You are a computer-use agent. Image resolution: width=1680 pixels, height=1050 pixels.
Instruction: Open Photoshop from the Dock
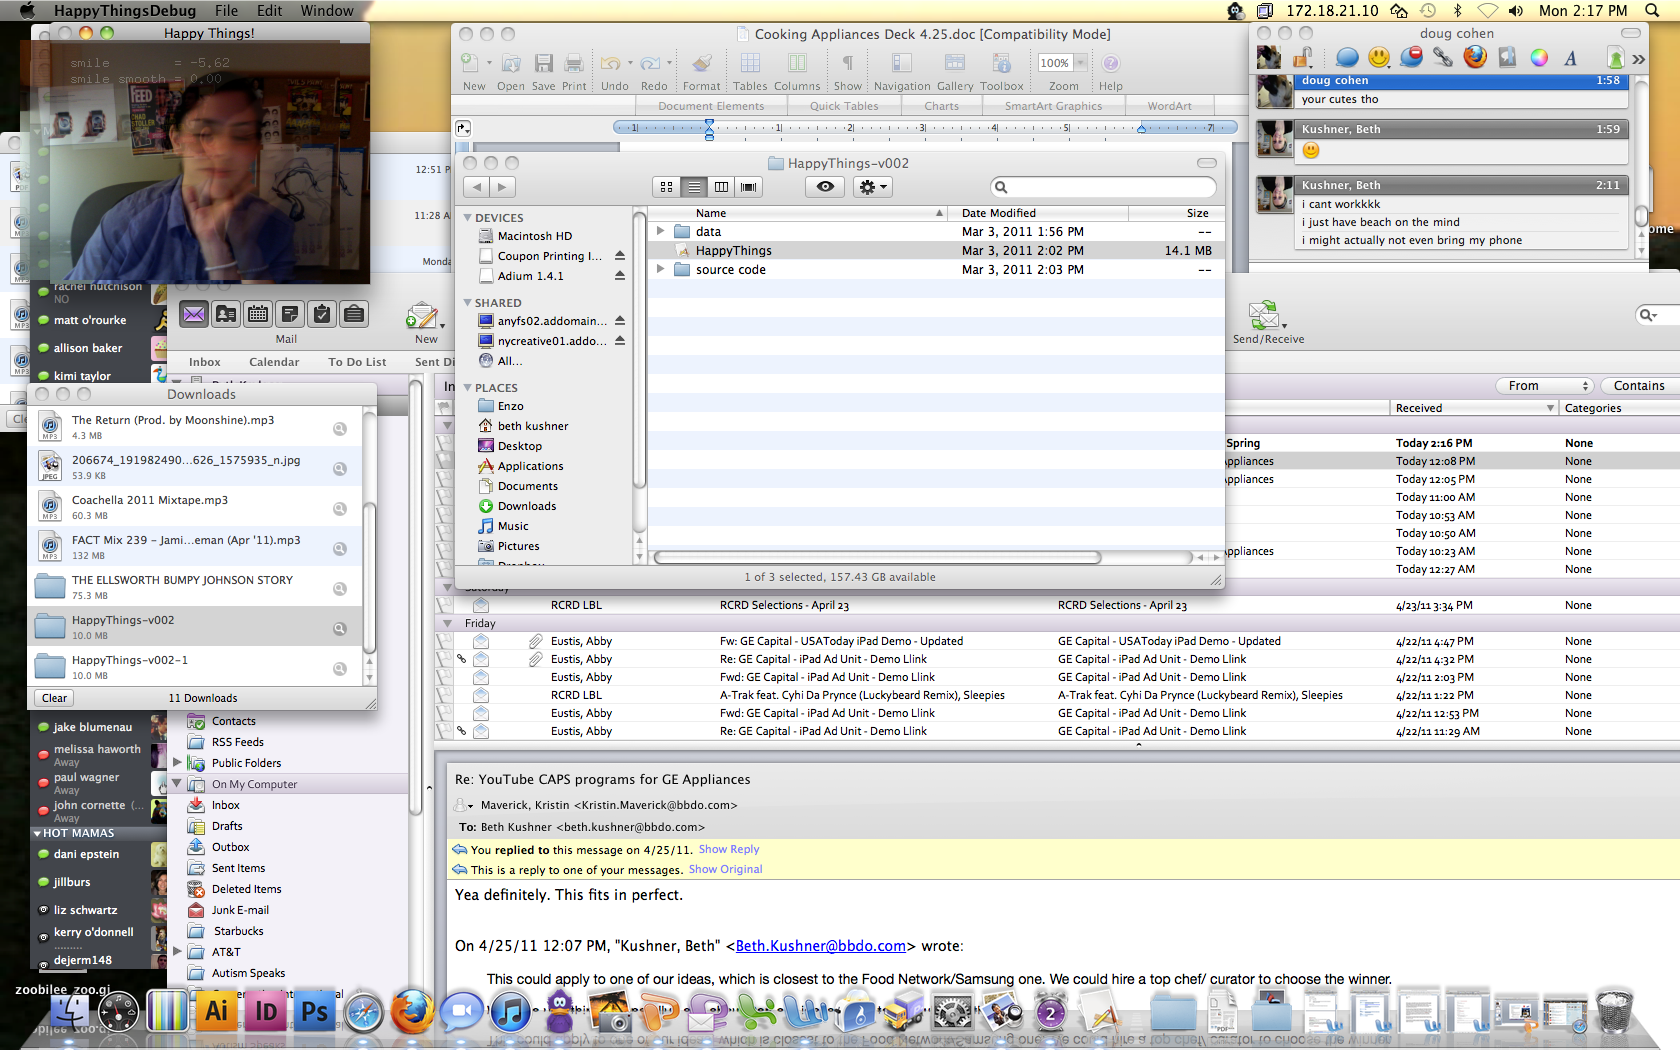click(314, 1011)
